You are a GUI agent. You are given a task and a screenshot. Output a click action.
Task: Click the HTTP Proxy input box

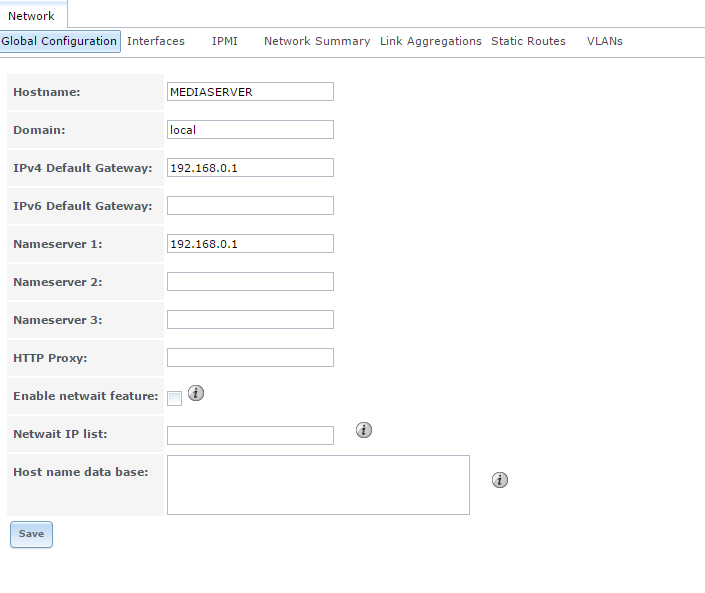(250, 358)
